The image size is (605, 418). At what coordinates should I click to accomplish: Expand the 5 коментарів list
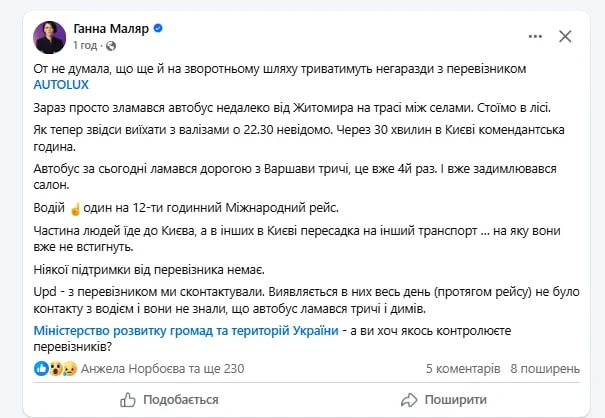tap(463, 369)
